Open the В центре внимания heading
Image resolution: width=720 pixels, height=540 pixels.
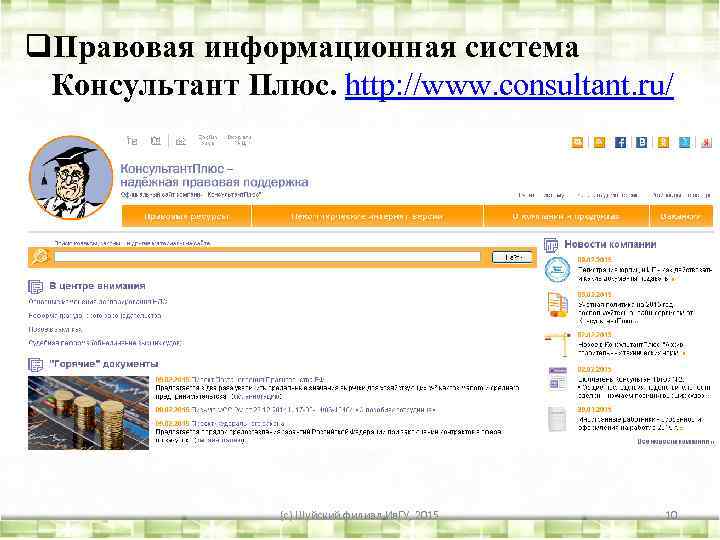click(97, 286)
